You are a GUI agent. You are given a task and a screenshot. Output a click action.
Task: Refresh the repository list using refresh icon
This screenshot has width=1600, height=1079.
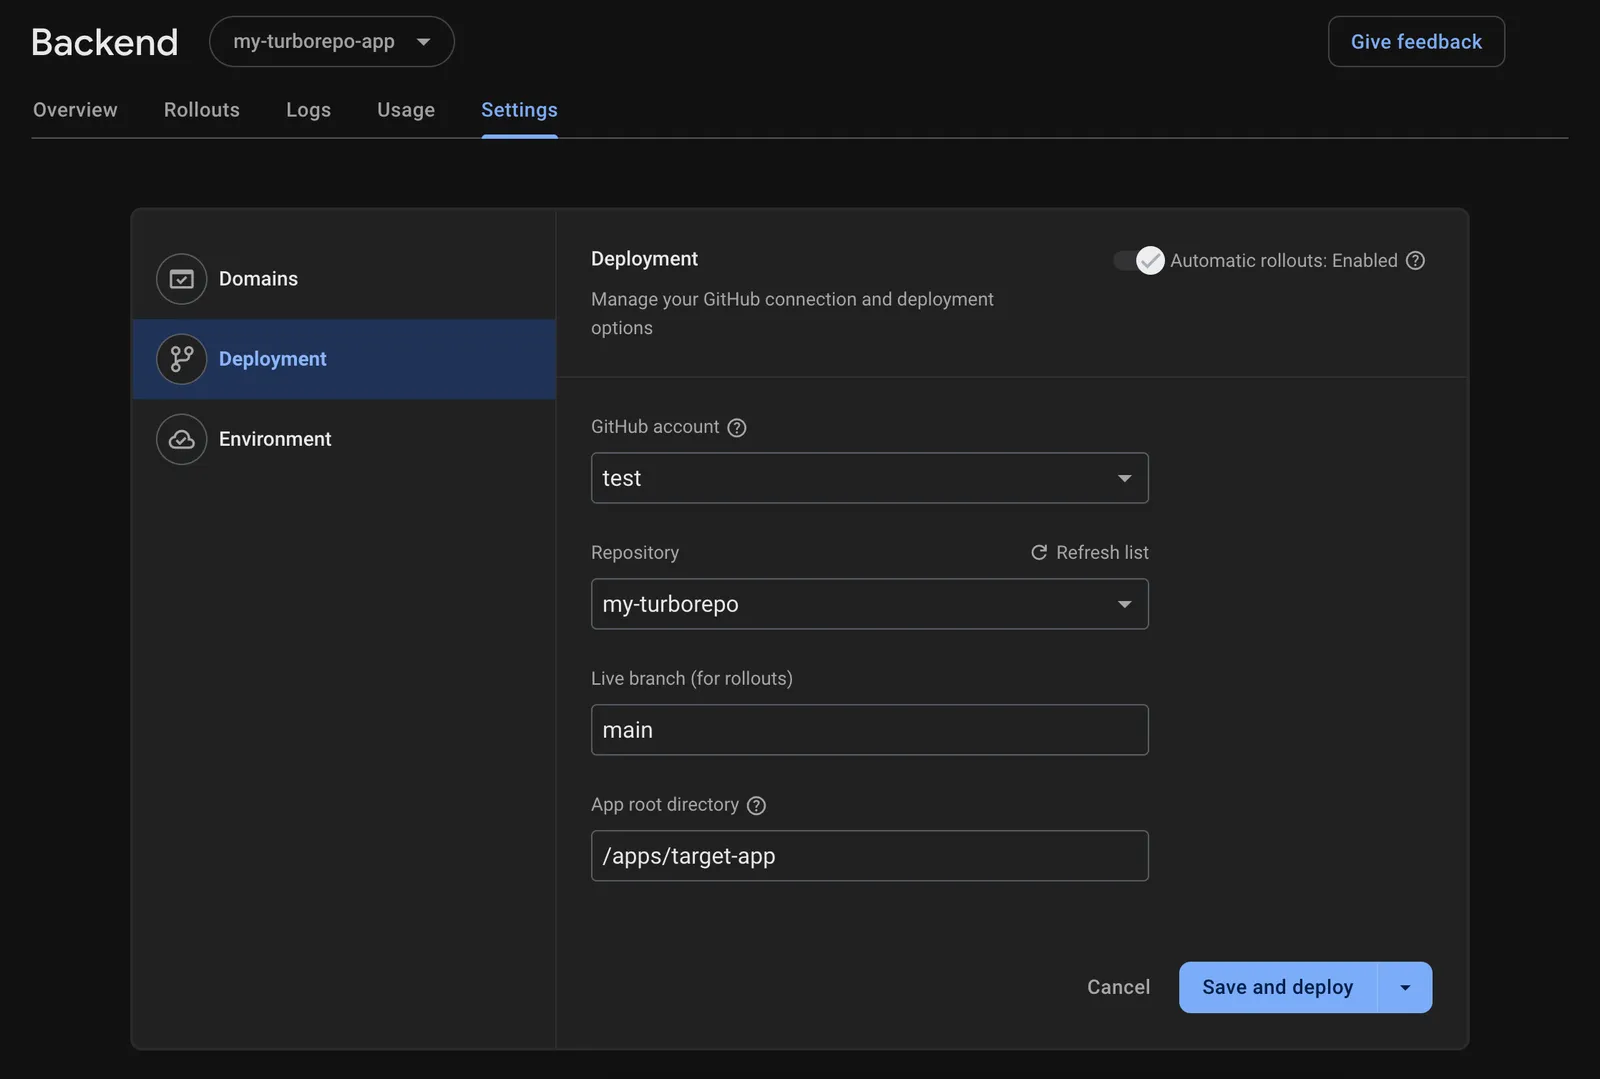[x=1038, y=552]
